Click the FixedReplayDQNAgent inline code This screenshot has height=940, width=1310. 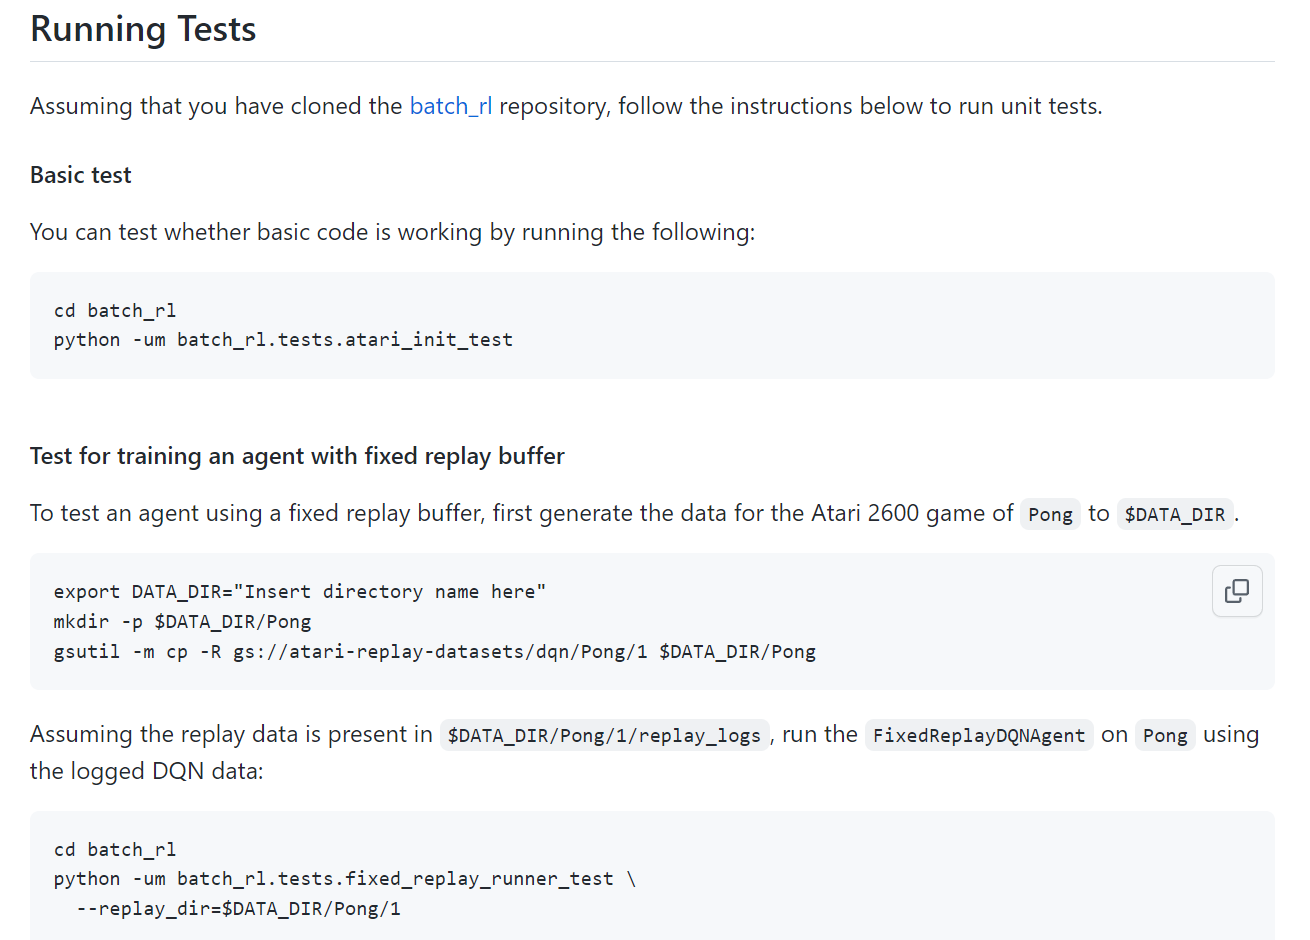(978, 736)
